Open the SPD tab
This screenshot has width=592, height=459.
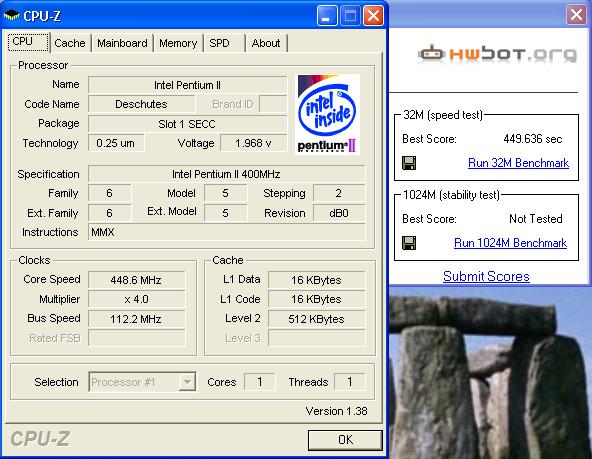point(224,43)
